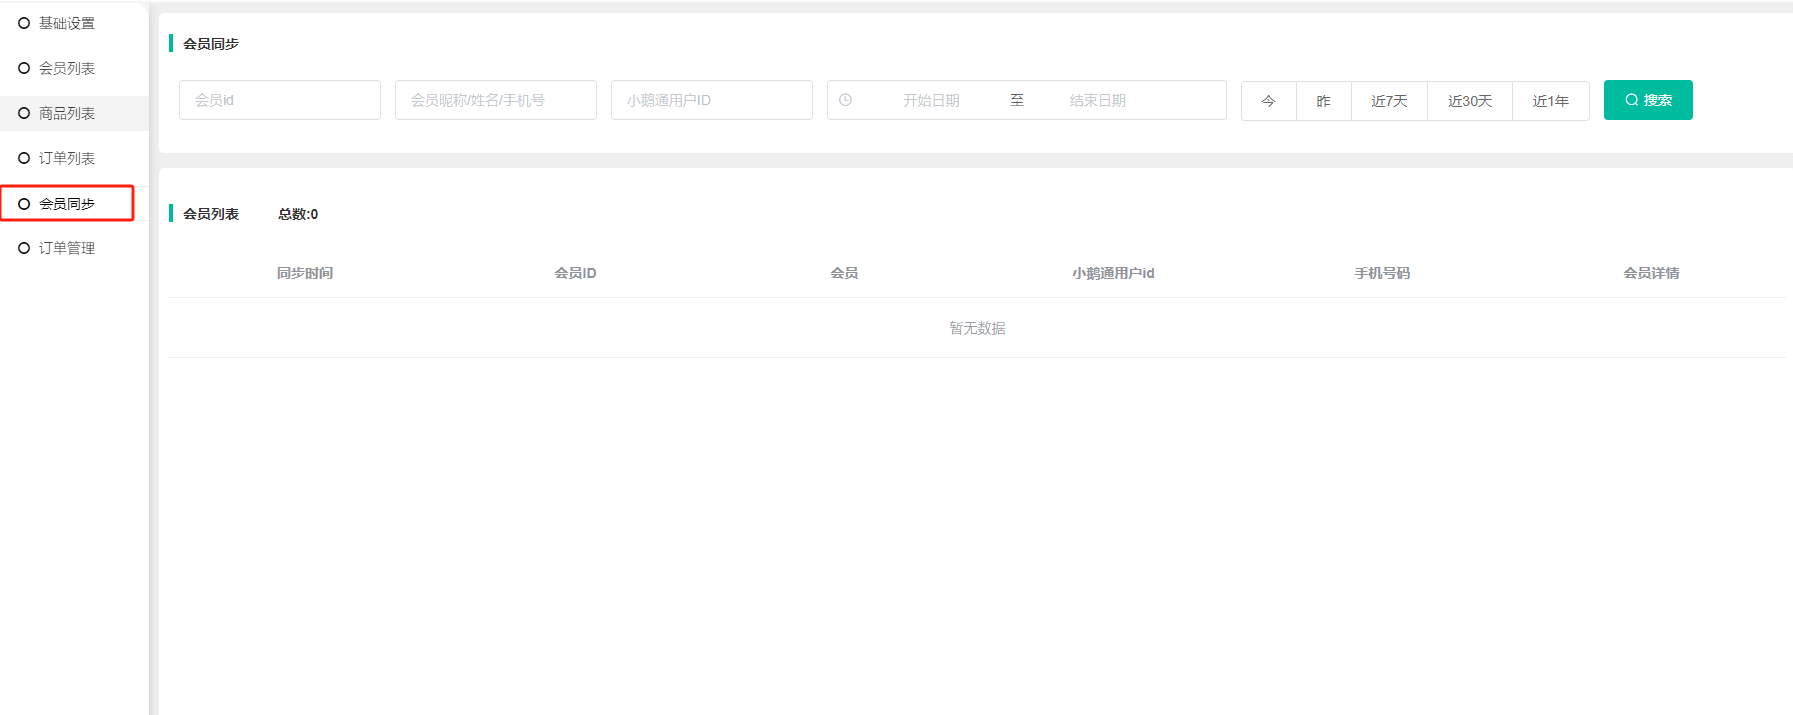This screenshot has height=715, width=1793.
Task: Choose the 近7天 date range option
Action: click(1389, 101)
